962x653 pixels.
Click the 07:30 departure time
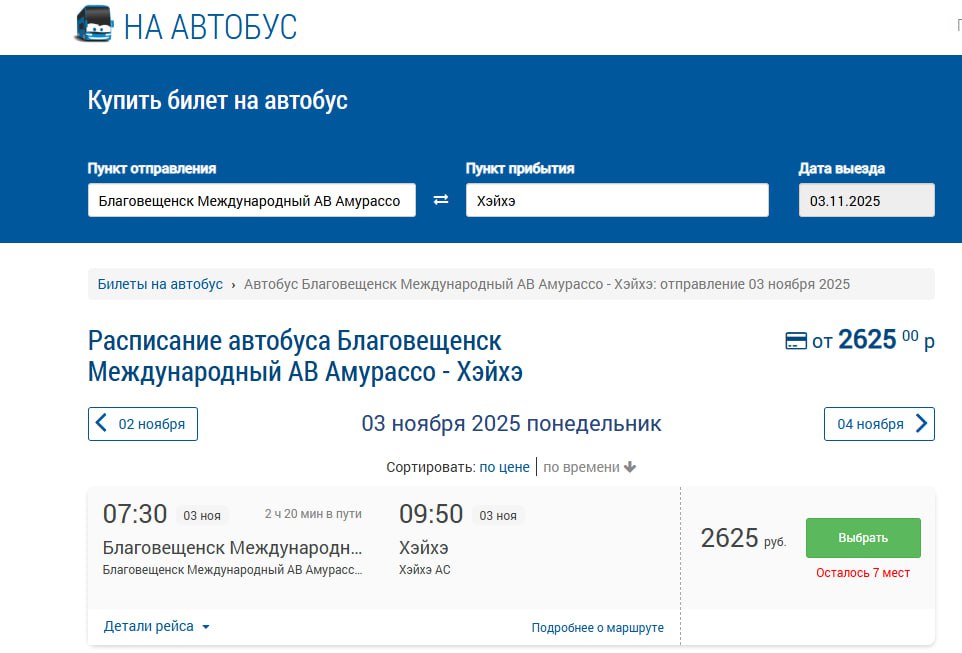pos(135,515)
